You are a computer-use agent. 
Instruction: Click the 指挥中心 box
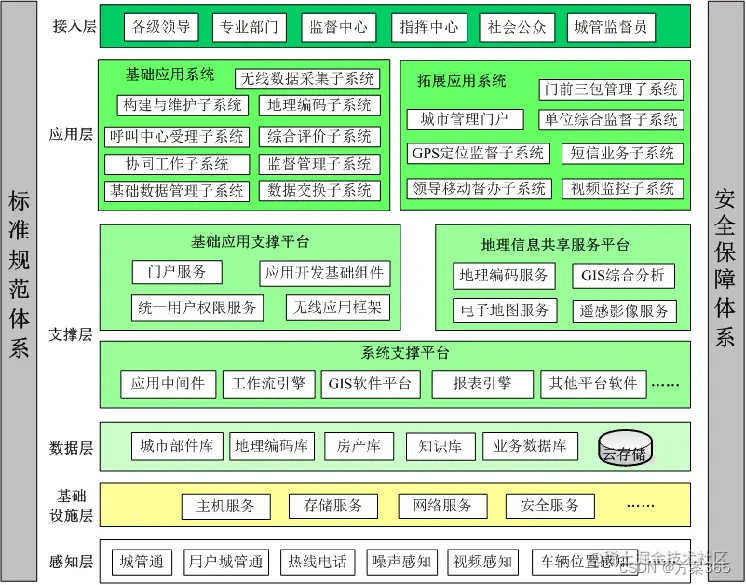[x=429, y=28]
